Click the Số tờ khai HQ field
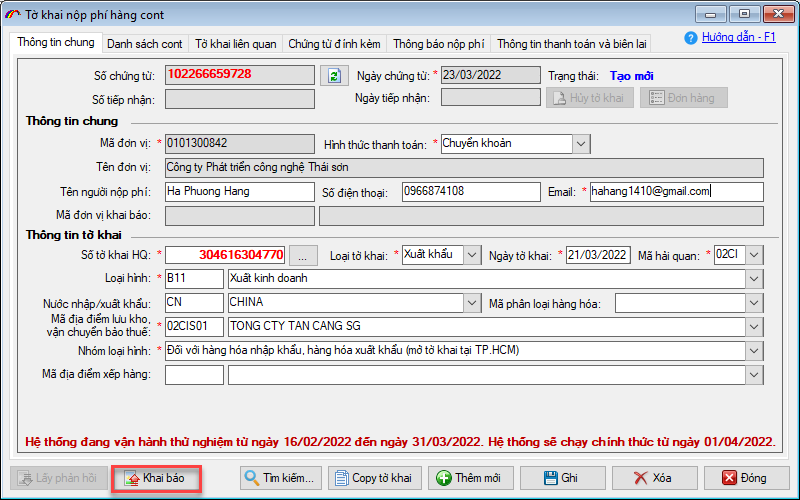 pos(225,255)
